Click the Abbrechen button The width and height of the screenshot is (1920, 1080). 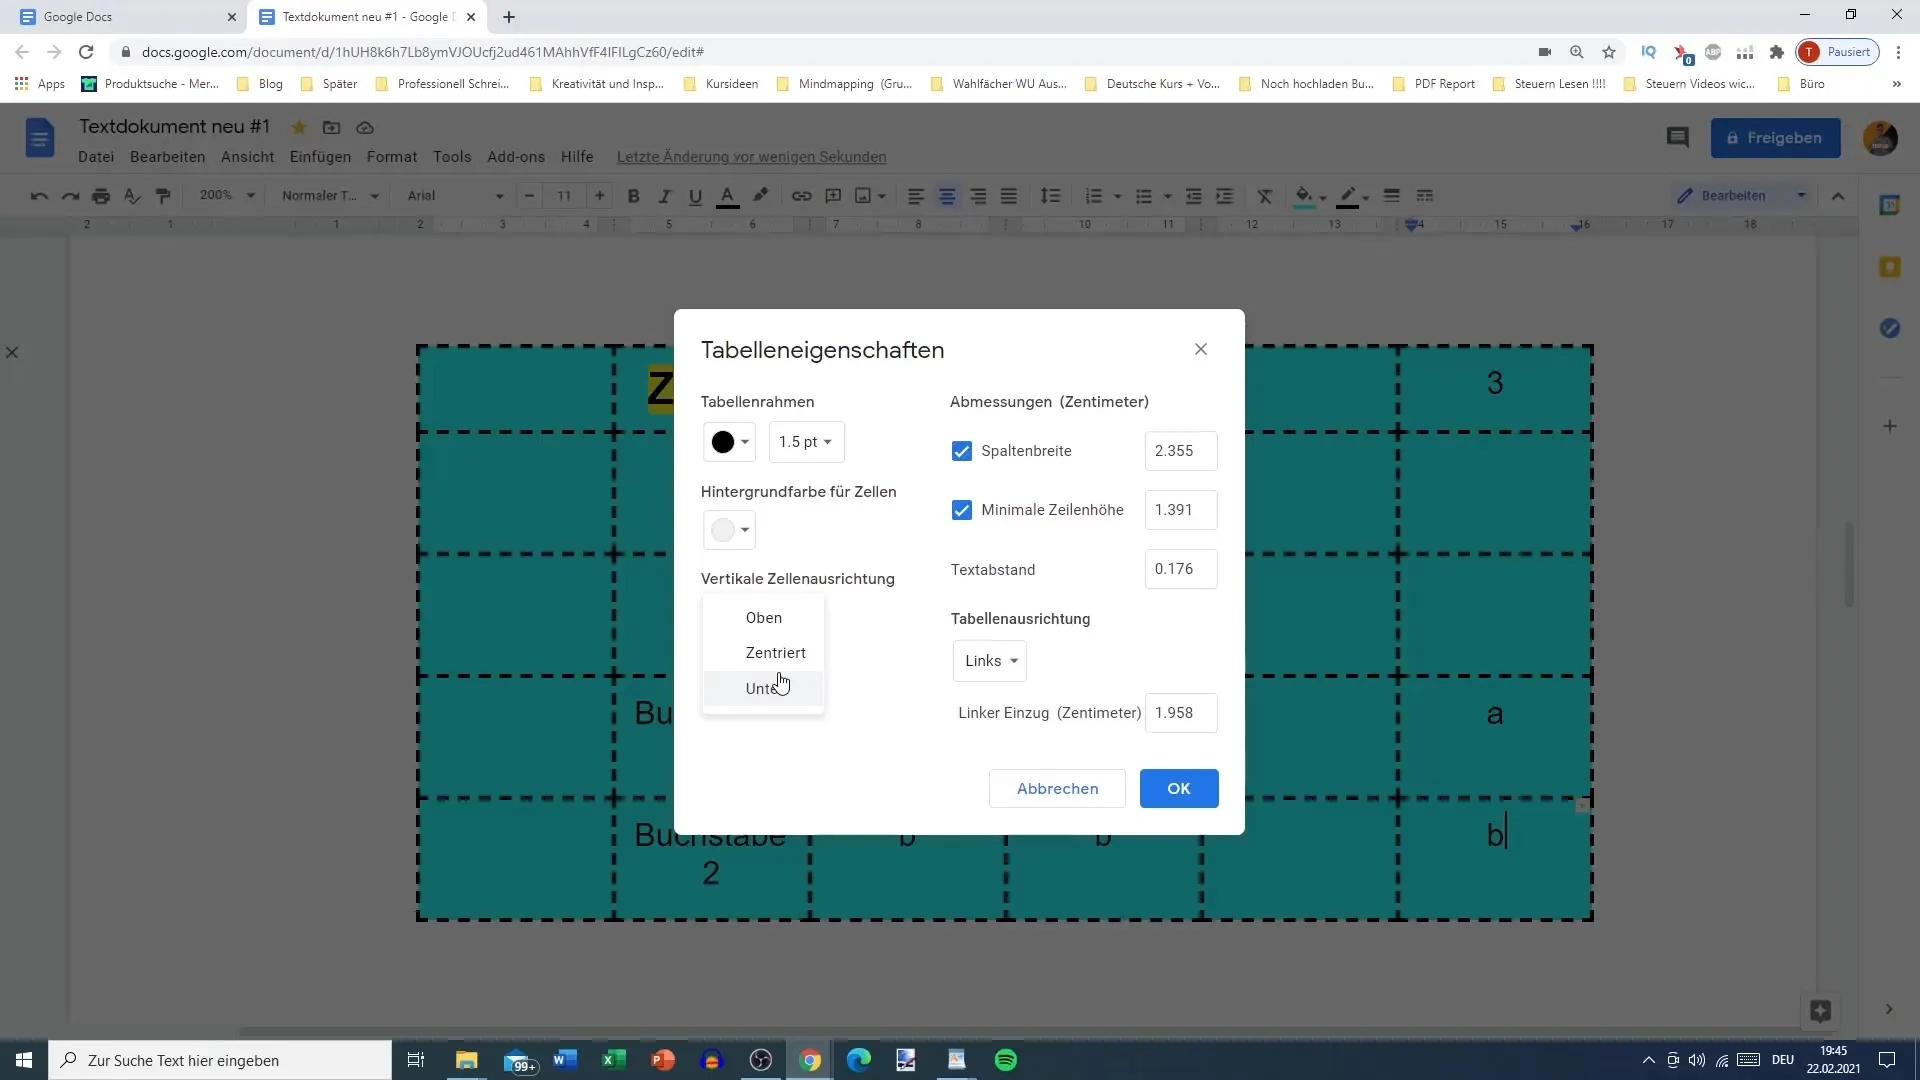tap(1056, 787)
